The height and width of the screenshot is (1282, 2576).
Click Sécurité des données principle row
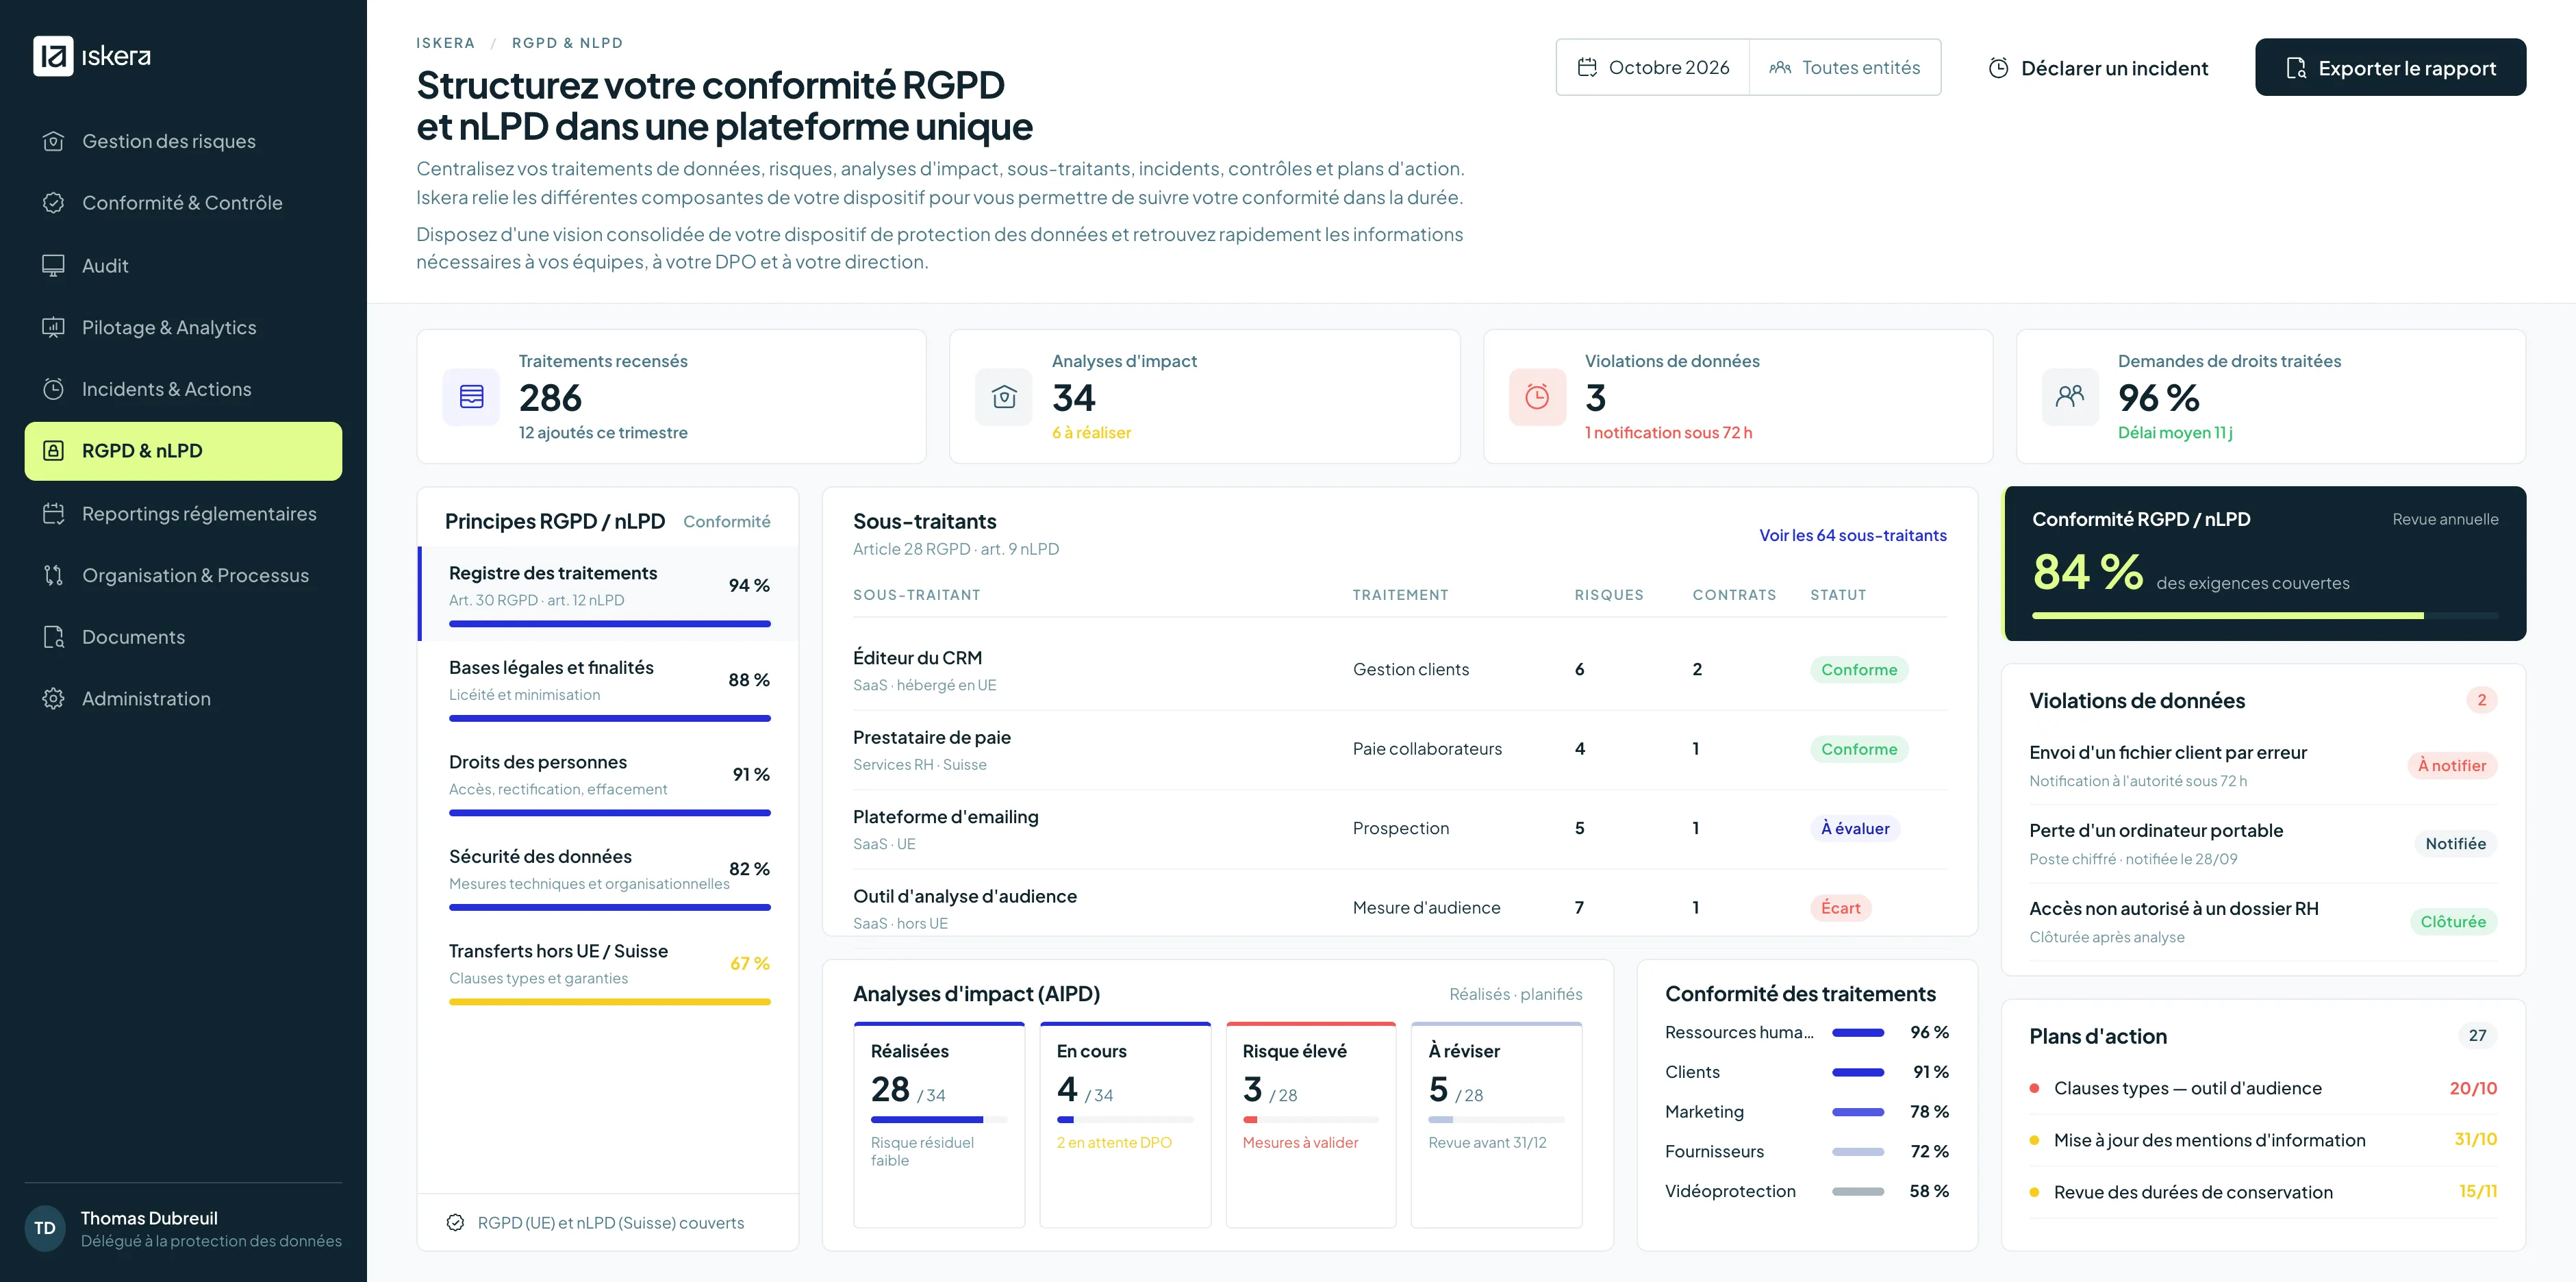point(609,878)
